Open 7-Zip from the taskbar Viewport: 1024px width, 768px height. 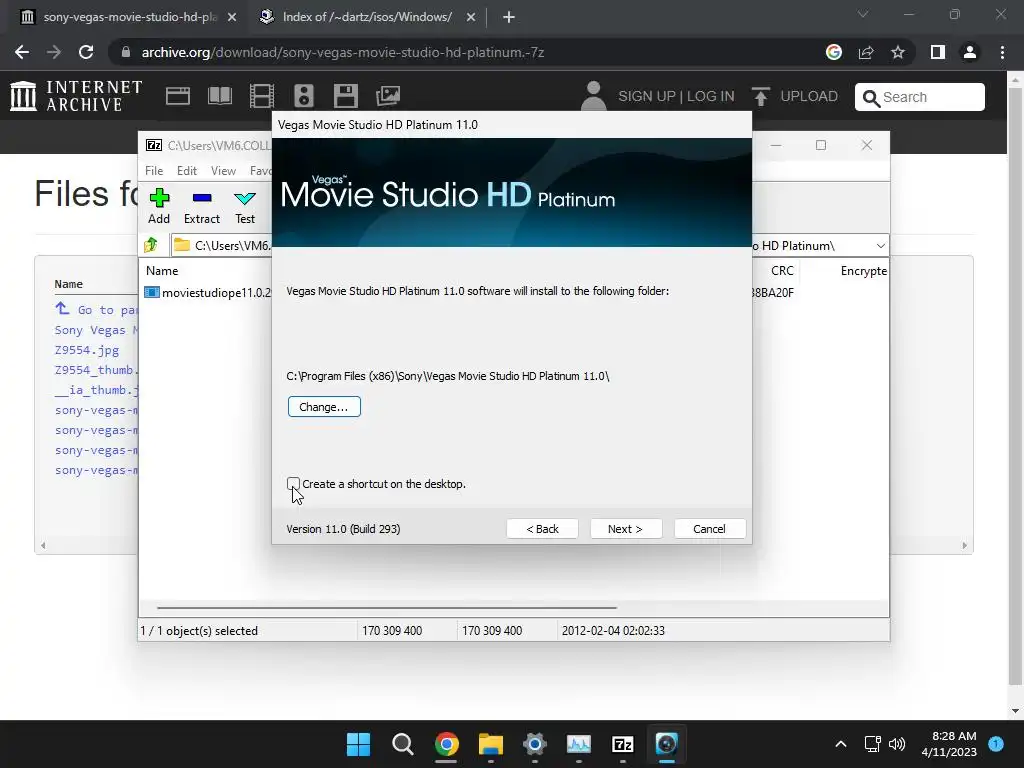tap(622, 744)
